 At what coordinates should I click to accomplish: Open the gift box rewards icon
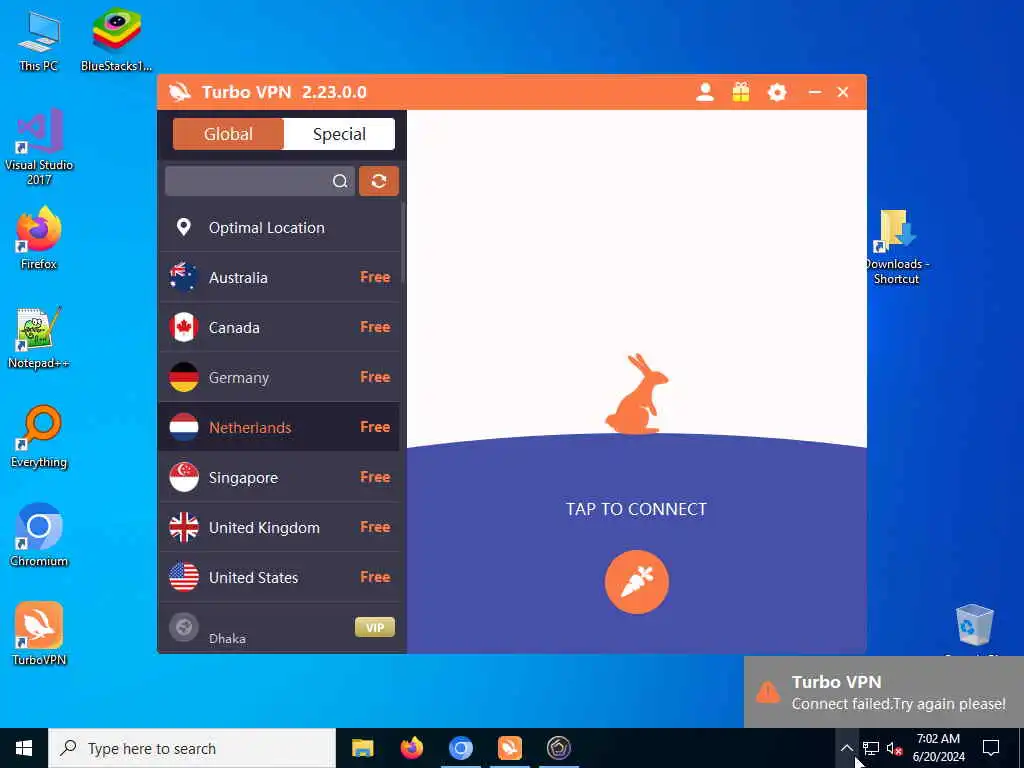pos(741,92)
